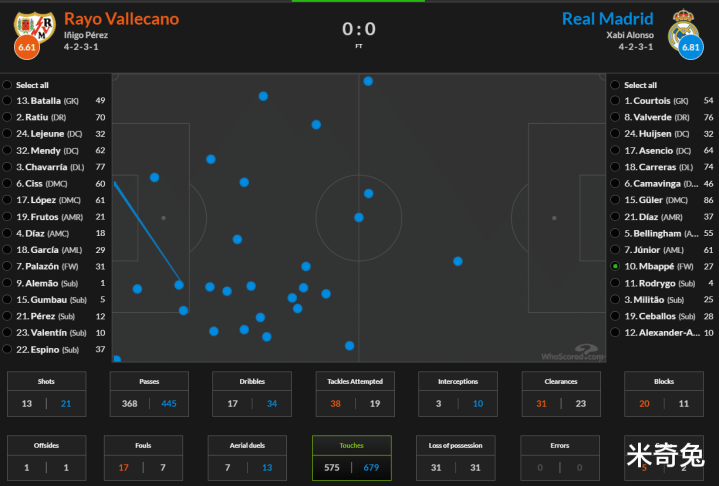Click the blue pass line on the pitch
Screen dimensions: 719x486
point(147,232)
